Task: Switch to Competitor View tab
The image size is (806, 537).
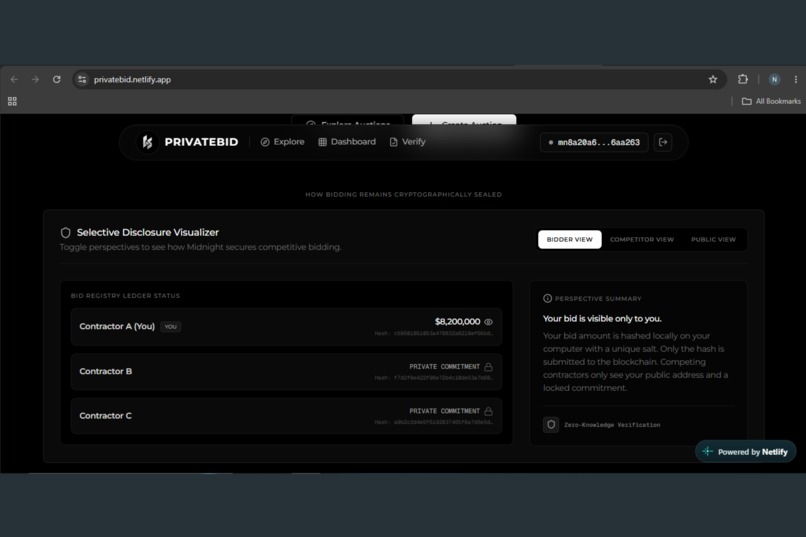Action: (x=642, y=239)
